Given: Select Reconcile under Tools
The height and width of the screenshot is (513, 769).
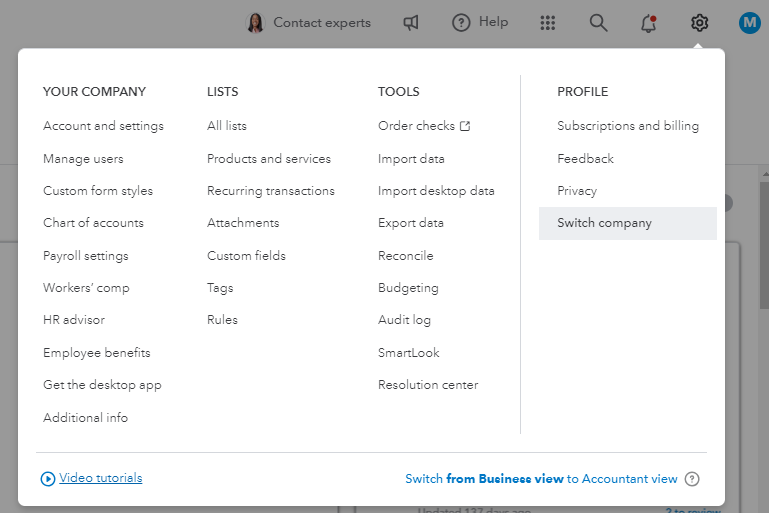Looking at the screenshot, I should click(405, 256).
